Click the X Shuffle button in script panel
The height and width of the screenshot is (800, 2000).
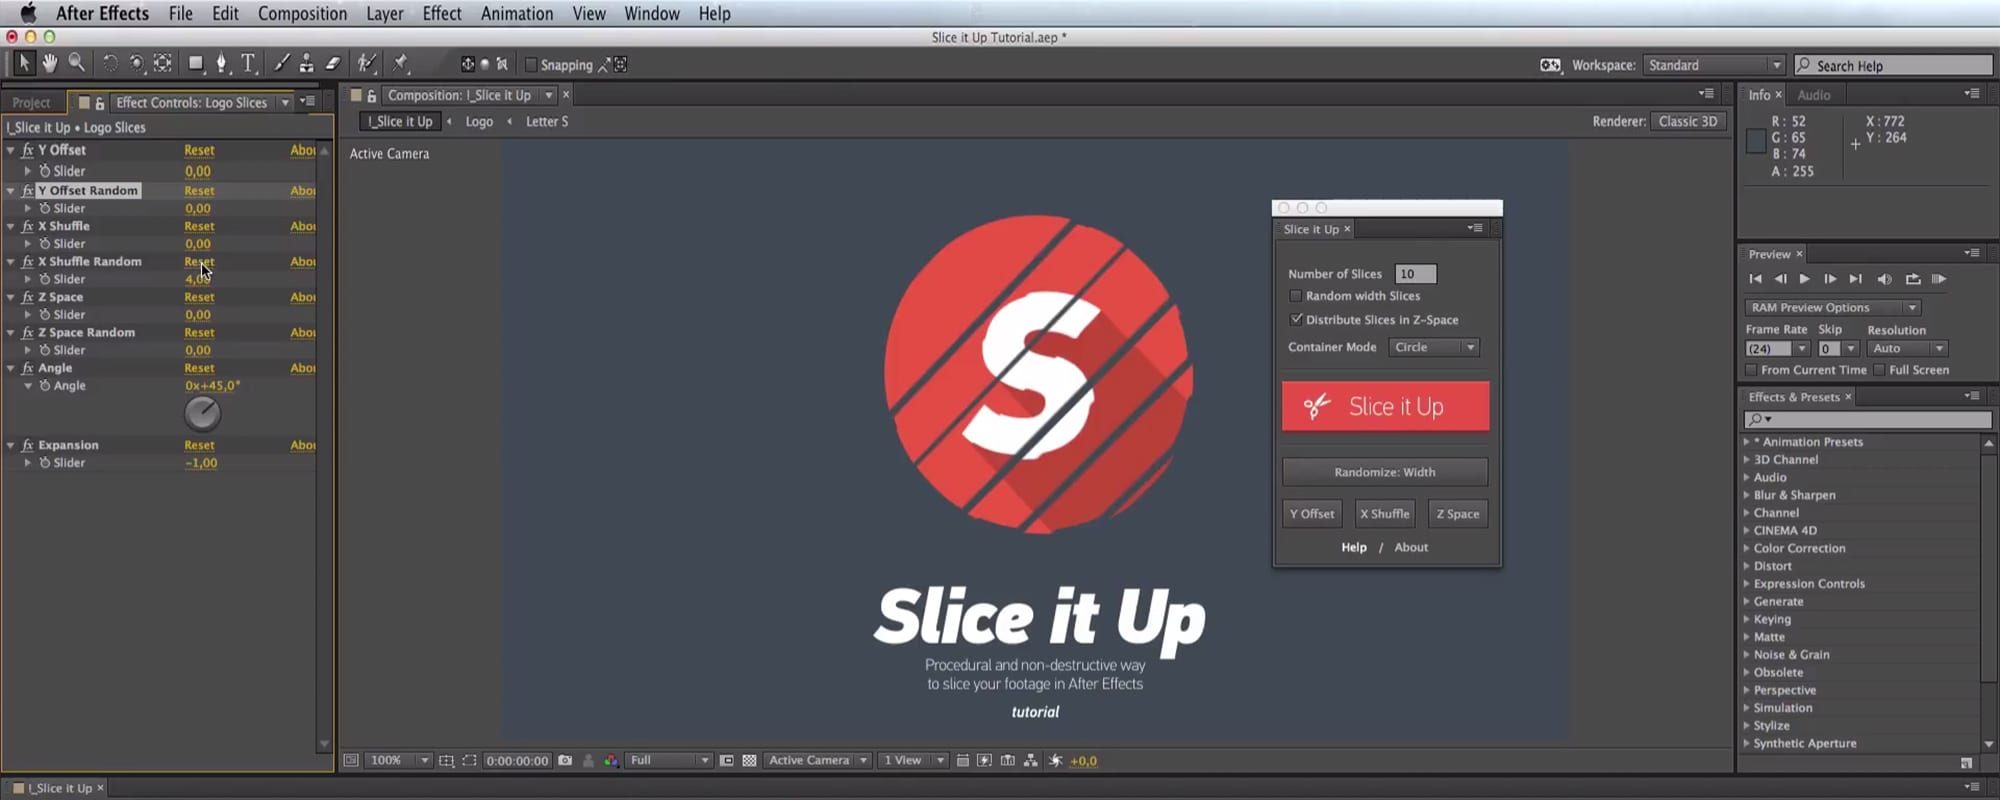1384,514
